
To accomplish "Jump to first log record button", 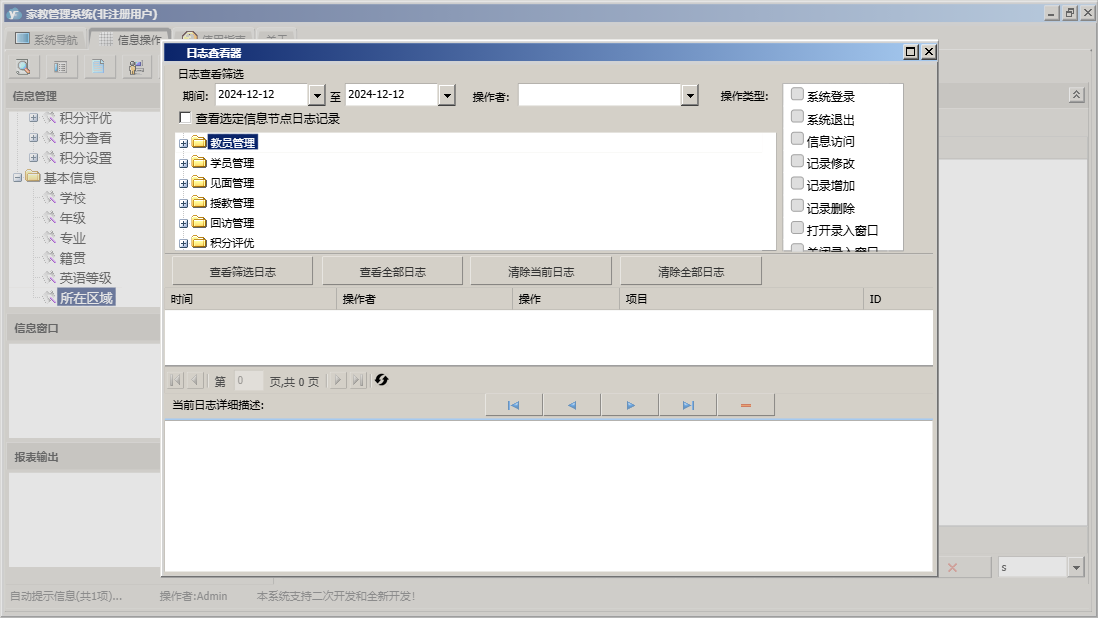I will tap(514, 405).
